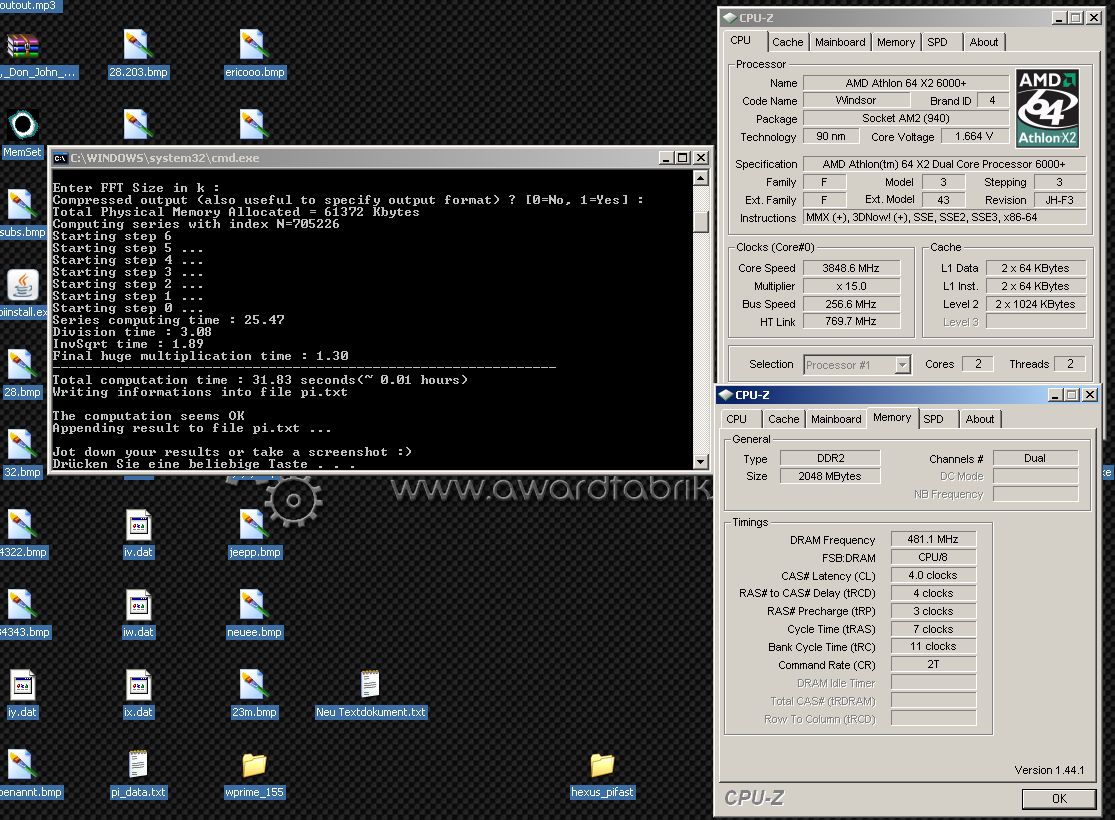The image size is (1115, 820).
Task: Switch to Memory tab in upper CPU-Z window
Action: [895, 42]
